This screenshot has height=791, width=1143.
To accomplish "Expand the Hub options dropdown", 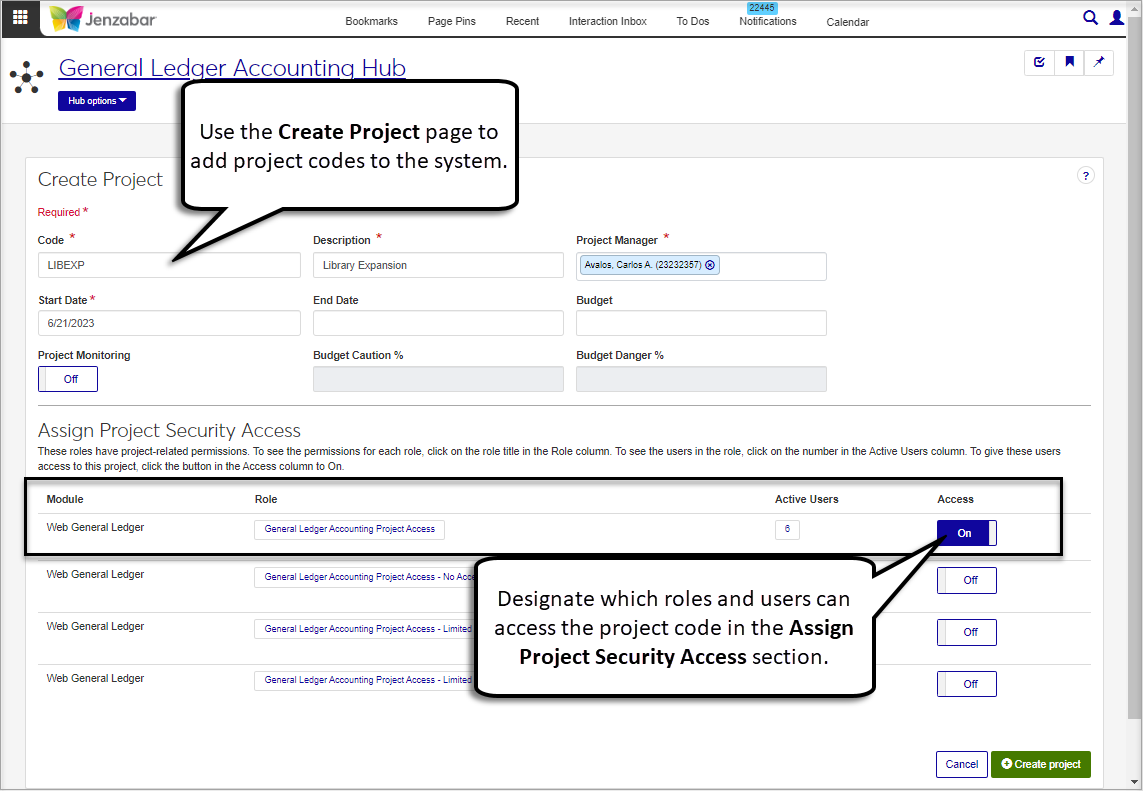I will tap(97, 101).
